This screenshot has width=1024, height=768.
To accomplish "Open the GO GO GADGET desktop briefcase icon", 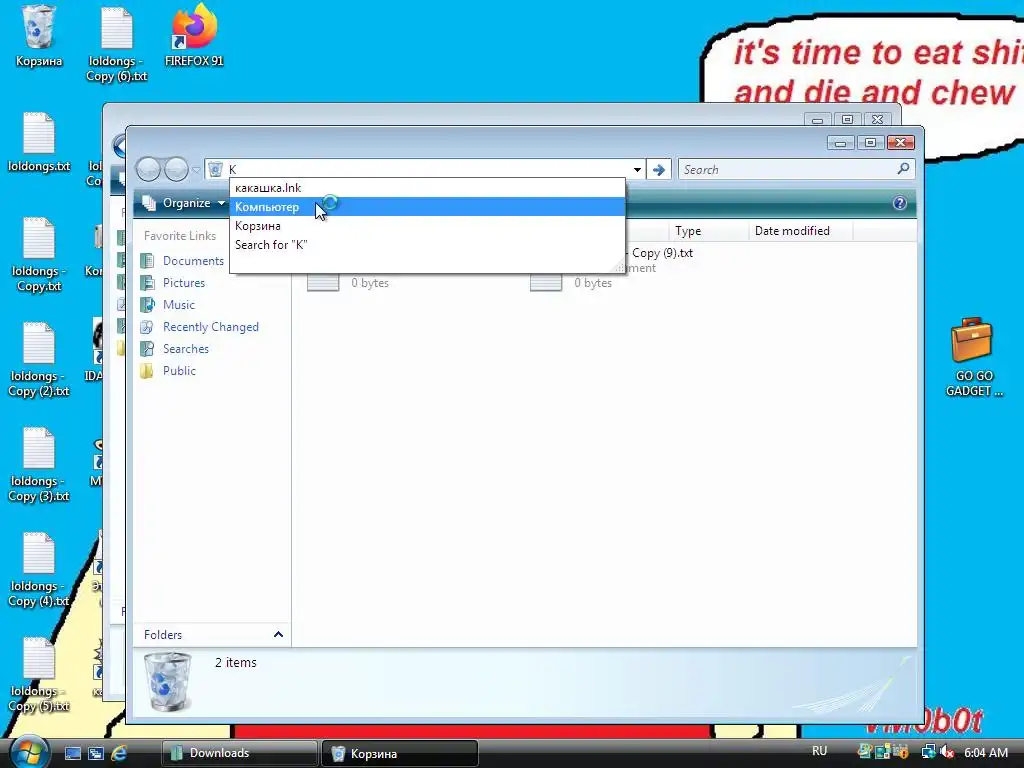I will 974,358.
